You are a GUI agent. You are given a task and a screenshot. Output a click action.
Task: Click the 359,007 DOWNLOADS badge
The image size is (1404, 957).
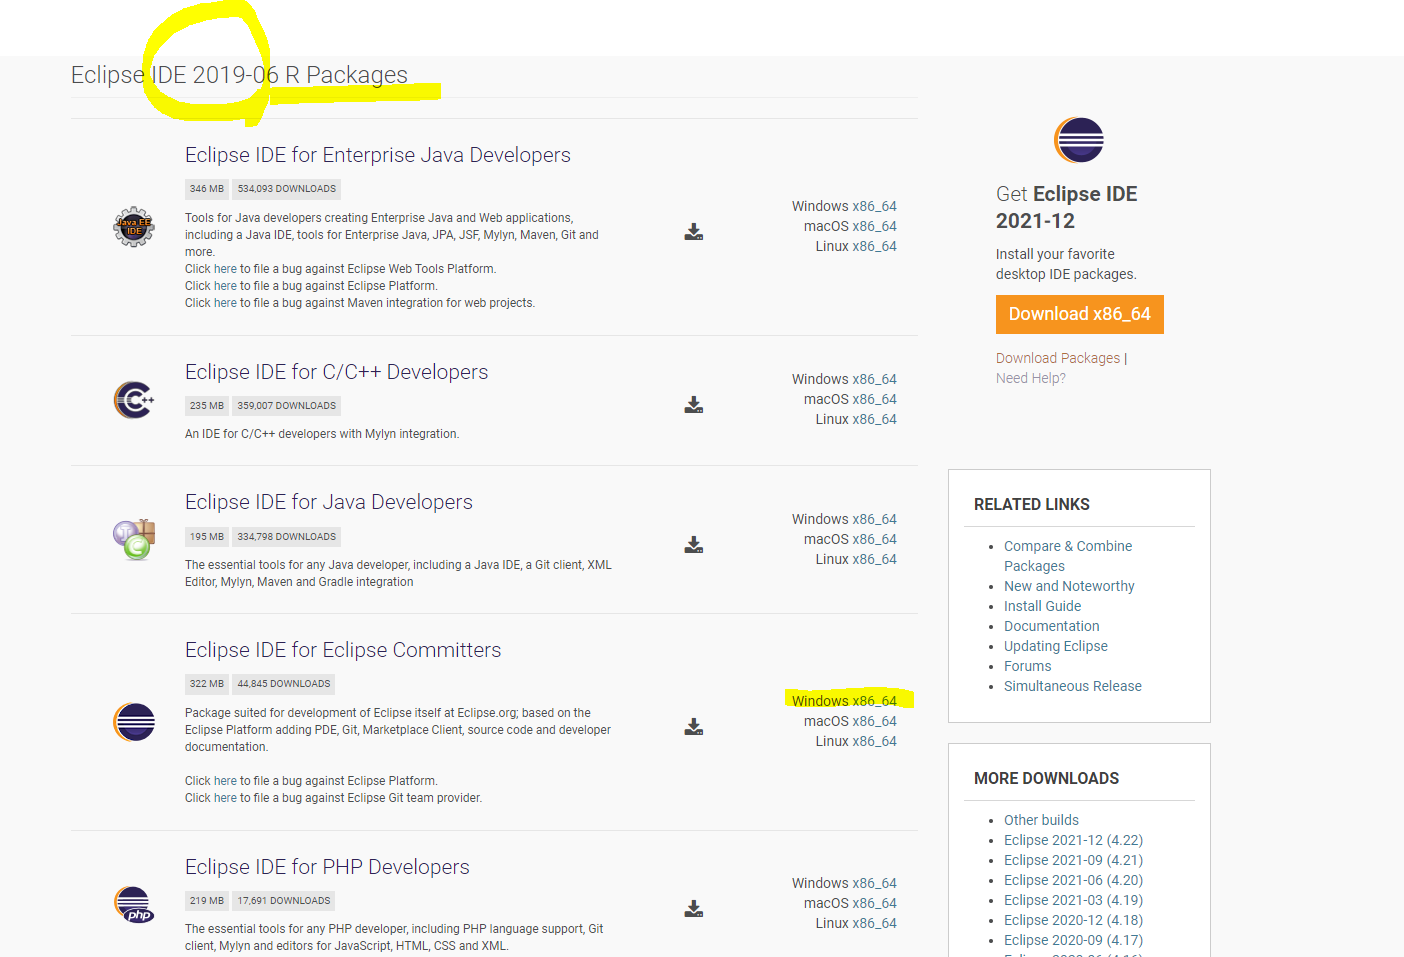tap(287, 406)
